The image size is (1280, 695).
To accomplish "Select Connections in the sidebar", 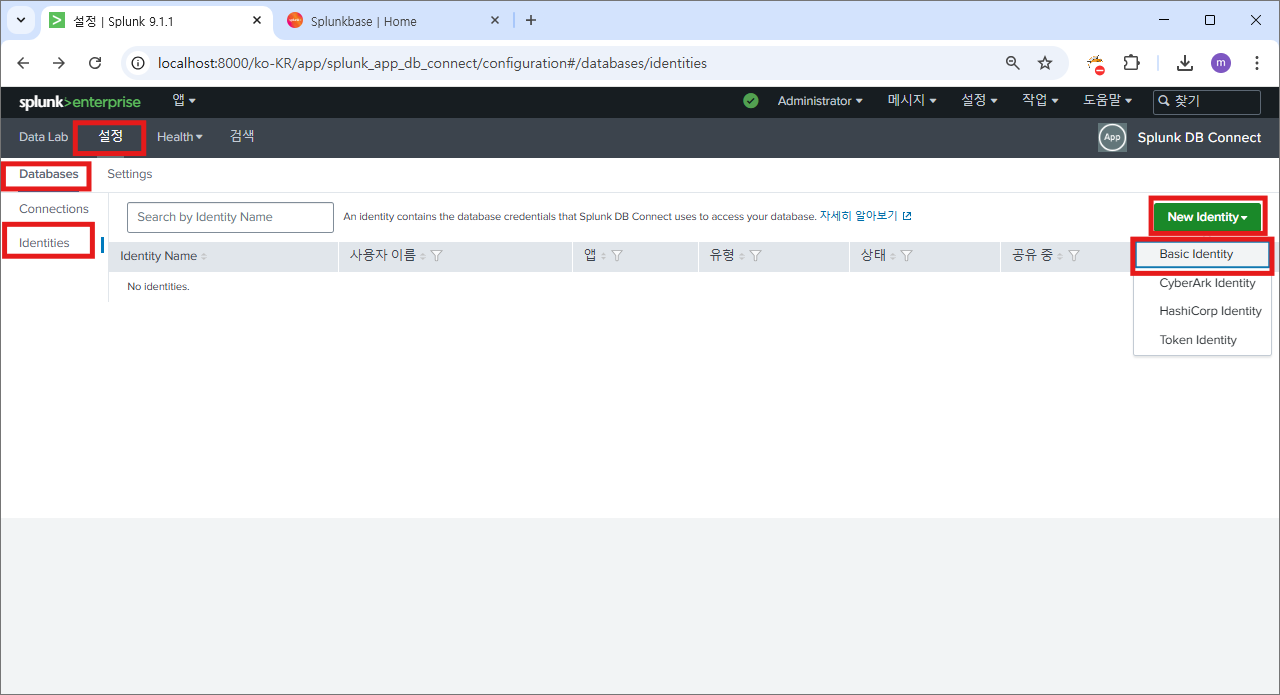I will [x=54, y=209].
